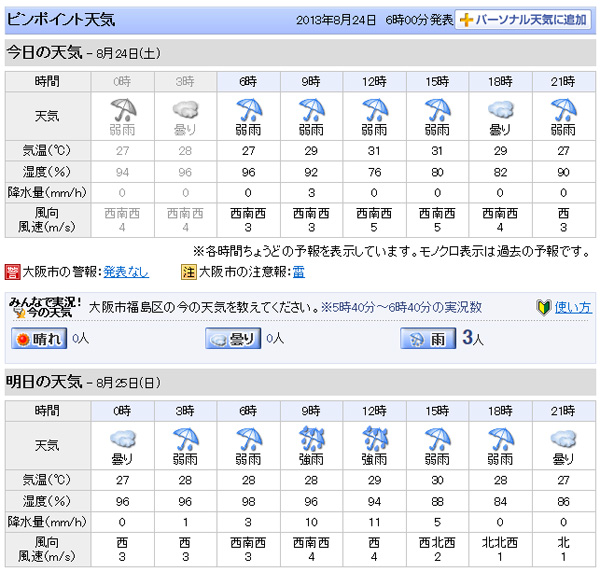The width and height of the screenshot is (600, 572).
Task: Open the 使い方 help link
Action: click(x=573, y=307)
